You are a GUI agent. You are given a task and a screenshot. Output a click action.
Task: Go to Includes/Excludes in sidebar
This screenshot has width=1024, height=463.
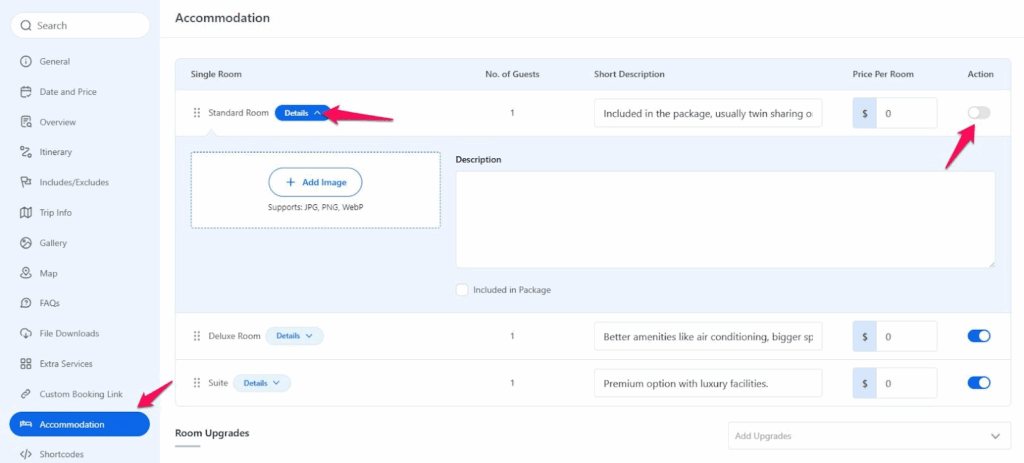pyautogui.click(x=74, y=182)
